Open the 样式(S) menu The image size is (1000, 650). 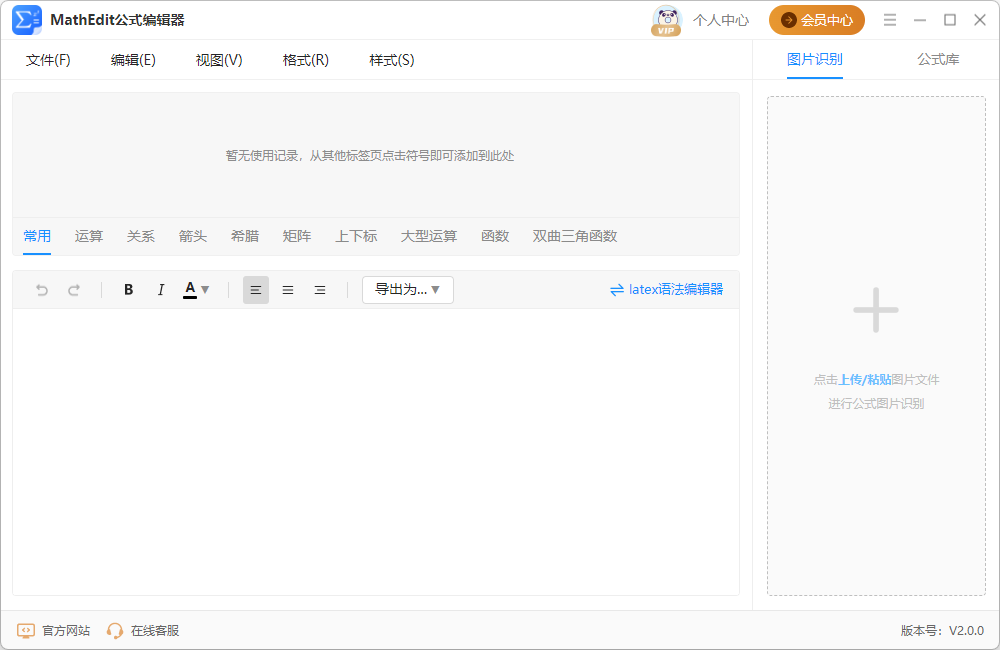392,60
